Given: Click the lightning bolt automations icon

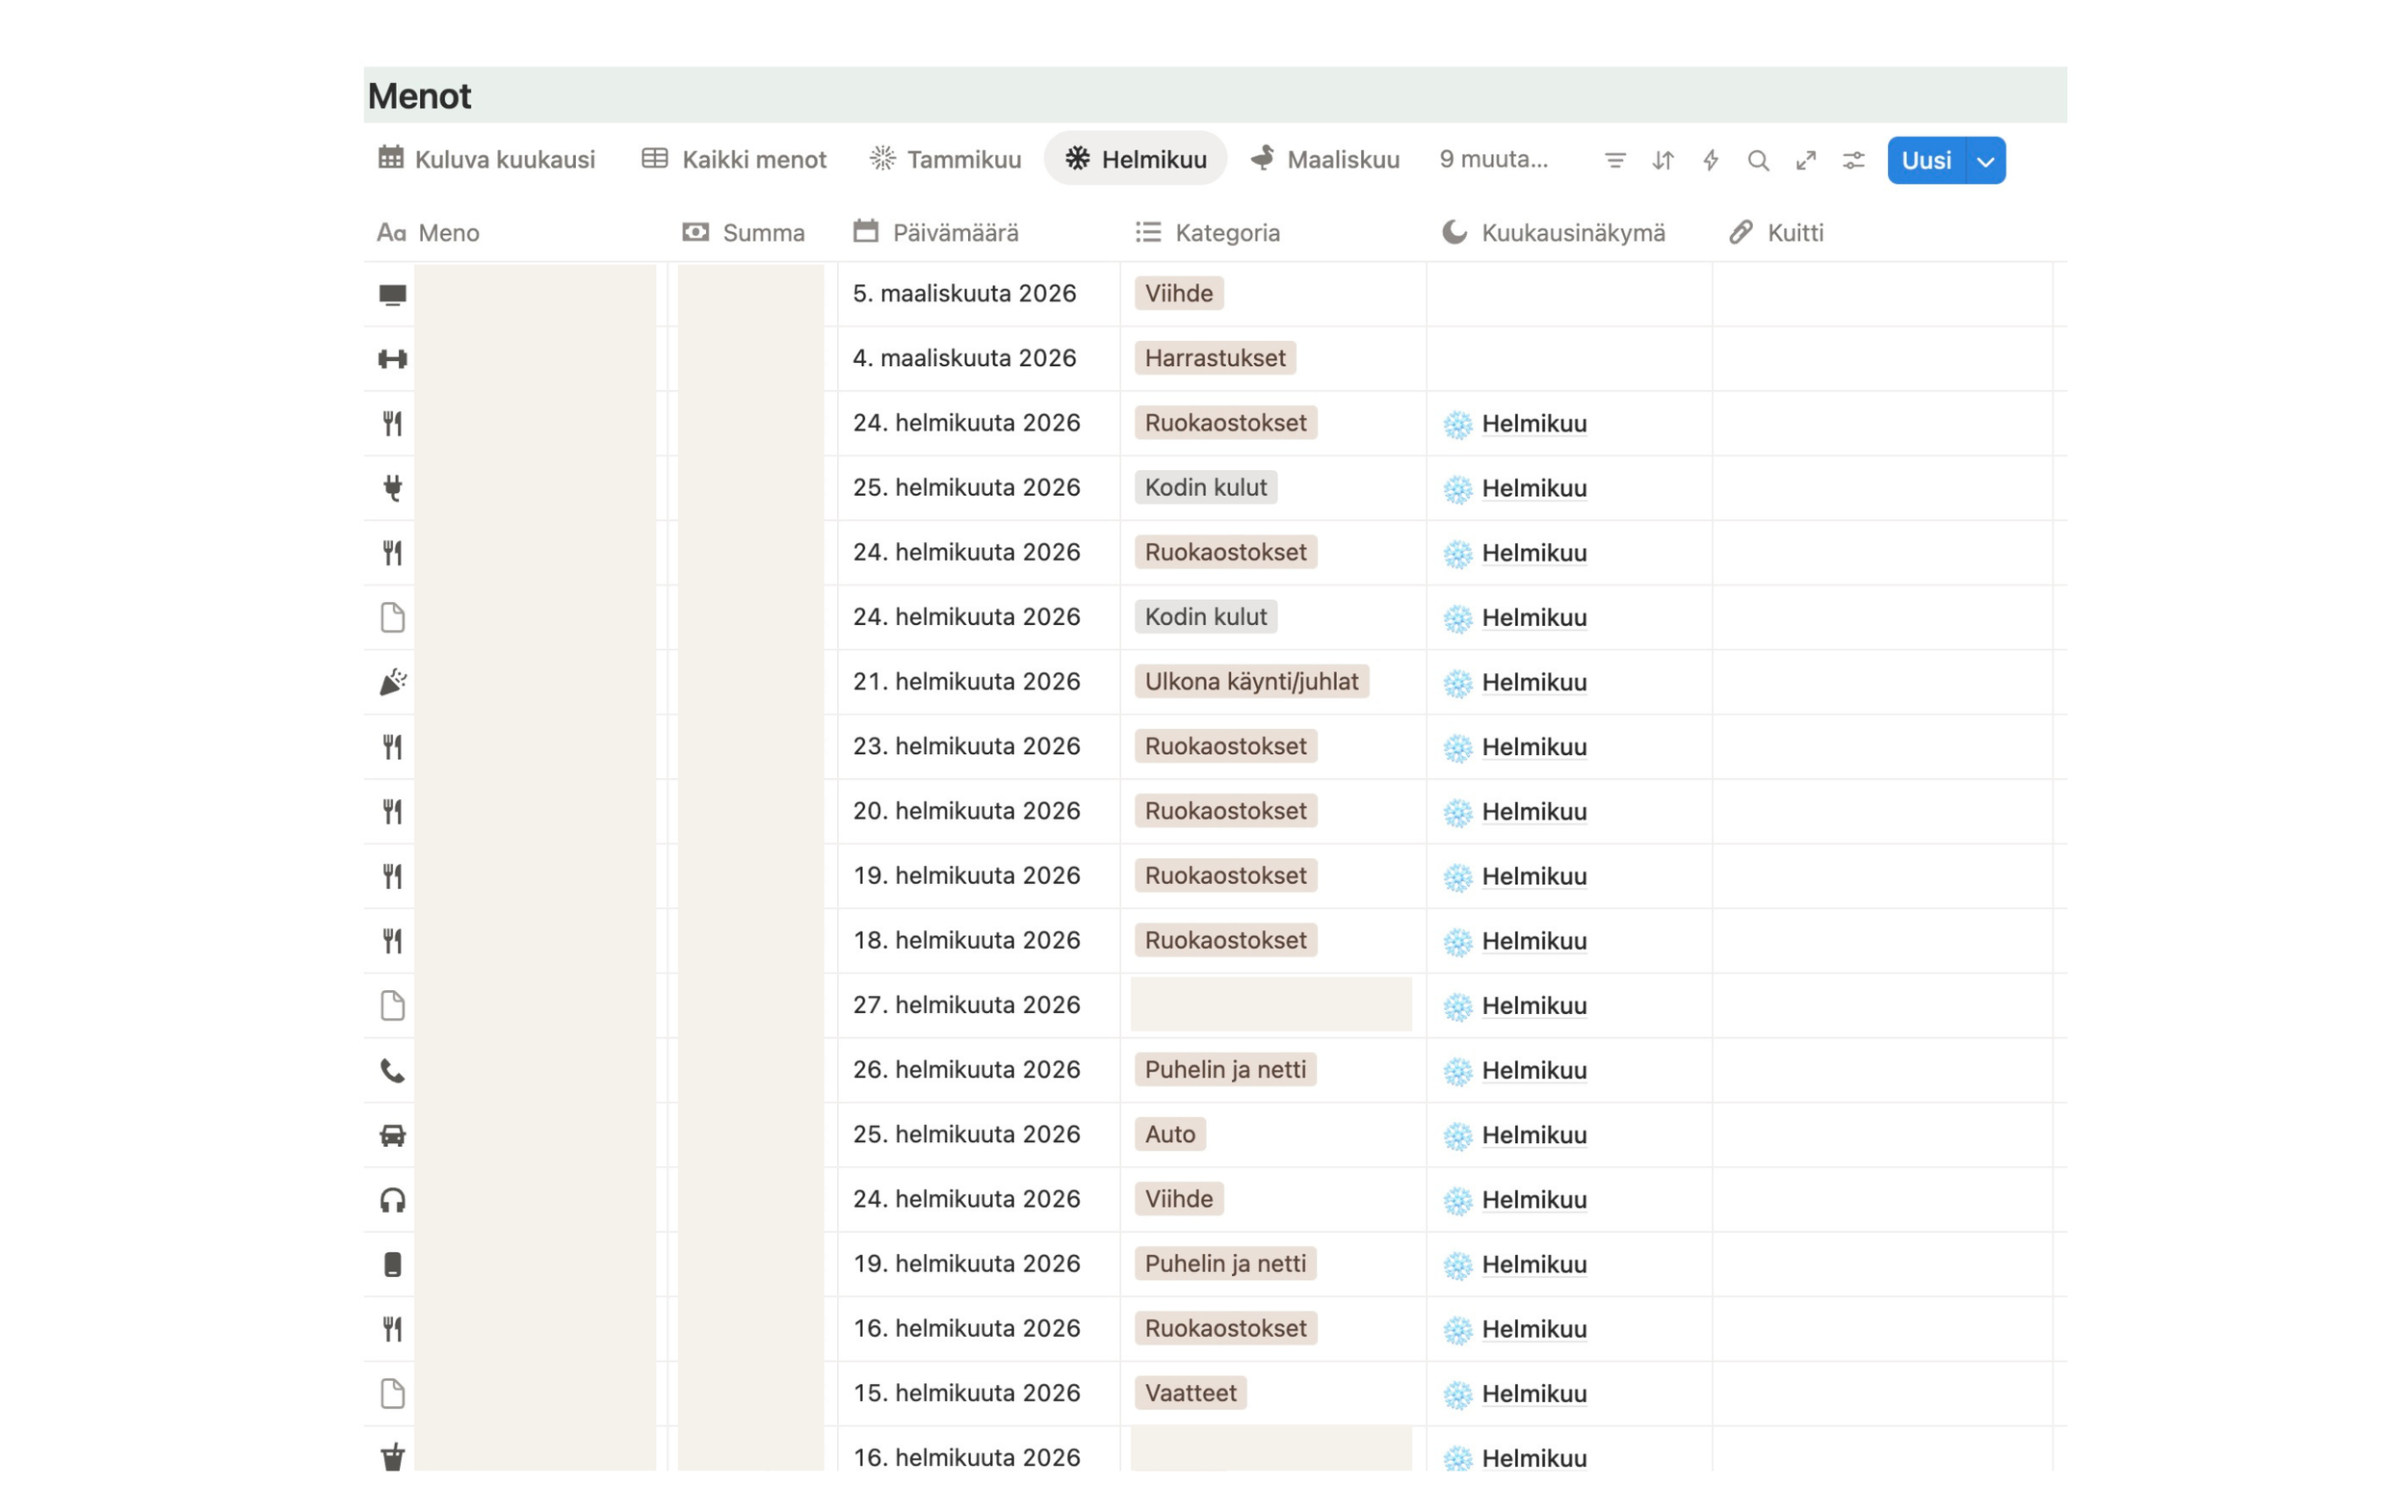Looking at the screenshot, I should click(x=1711, y=160).
